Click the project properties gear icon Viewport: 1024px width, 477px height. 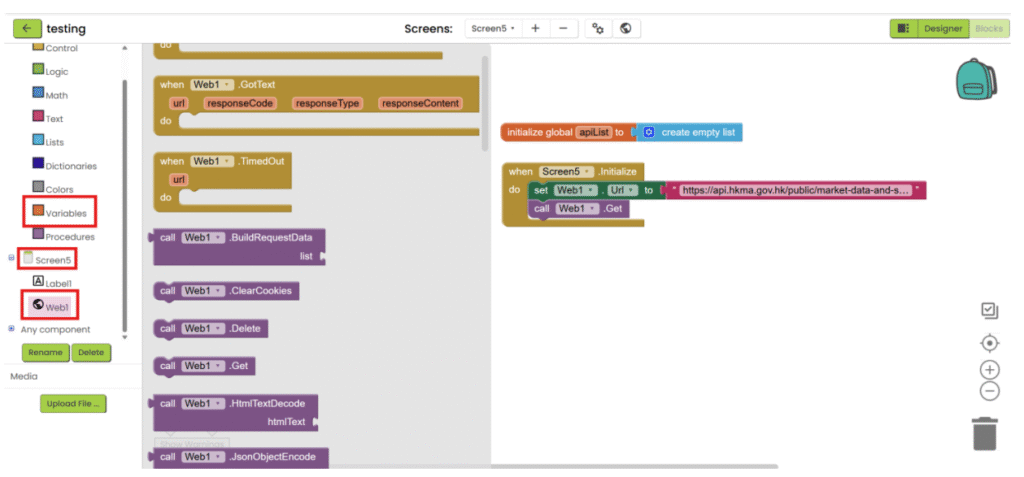[x=598, y=29]
